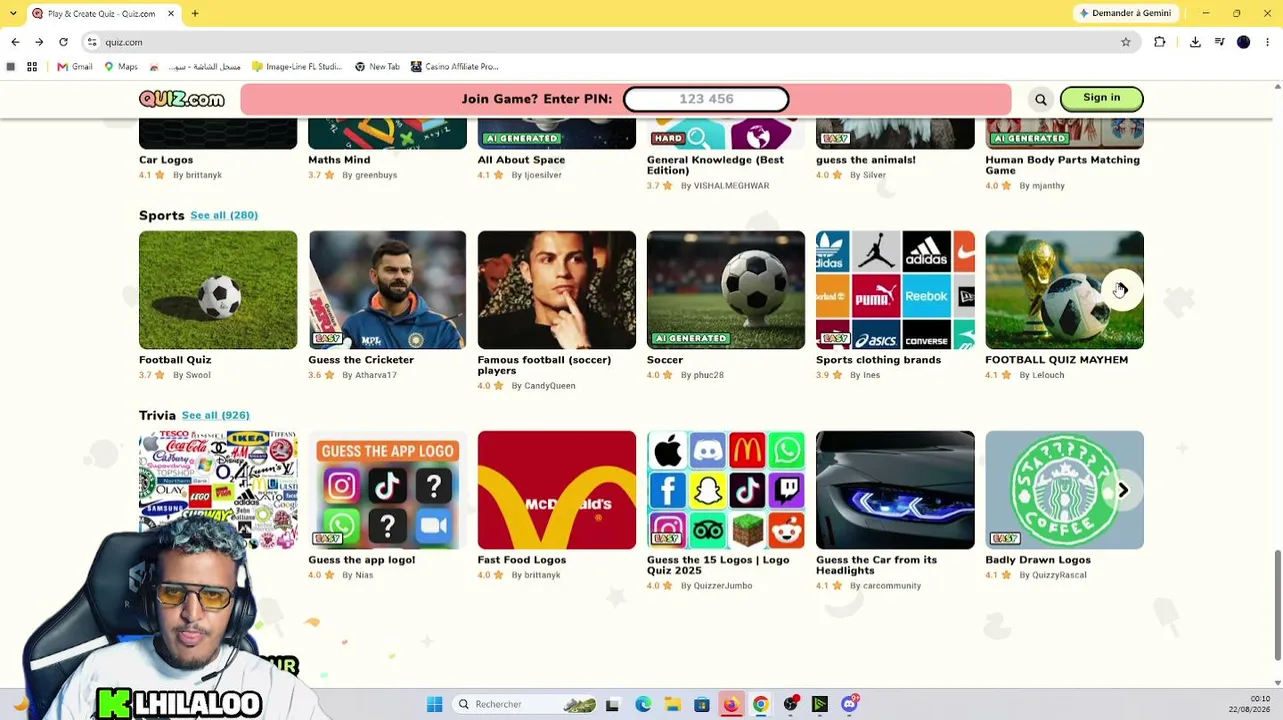Click the Car Logos quiz title
1283x720 pixels.
[x=166, y=160]
